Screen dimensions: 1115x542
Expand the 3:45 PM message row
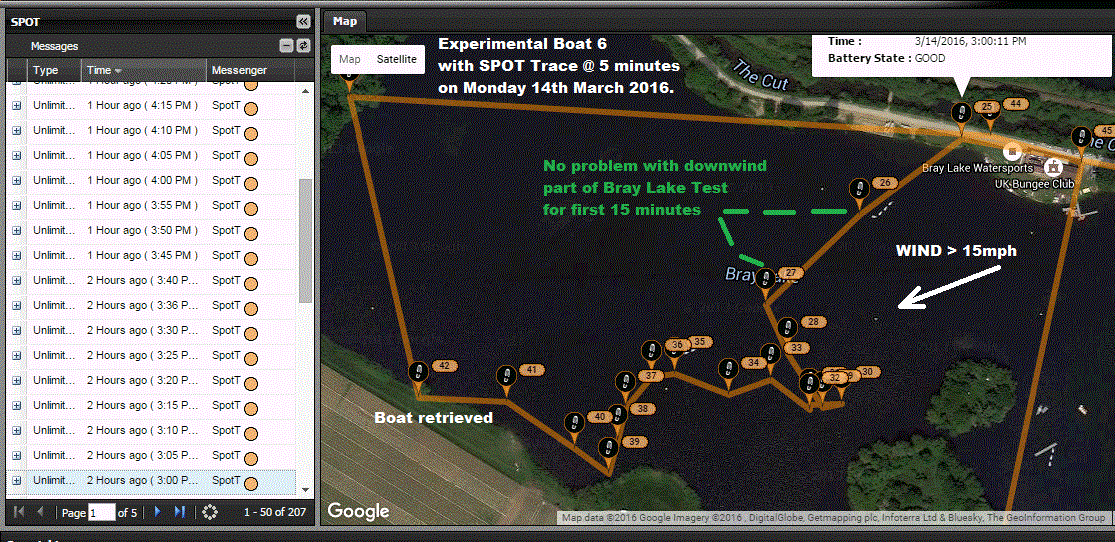click(16, 255)
